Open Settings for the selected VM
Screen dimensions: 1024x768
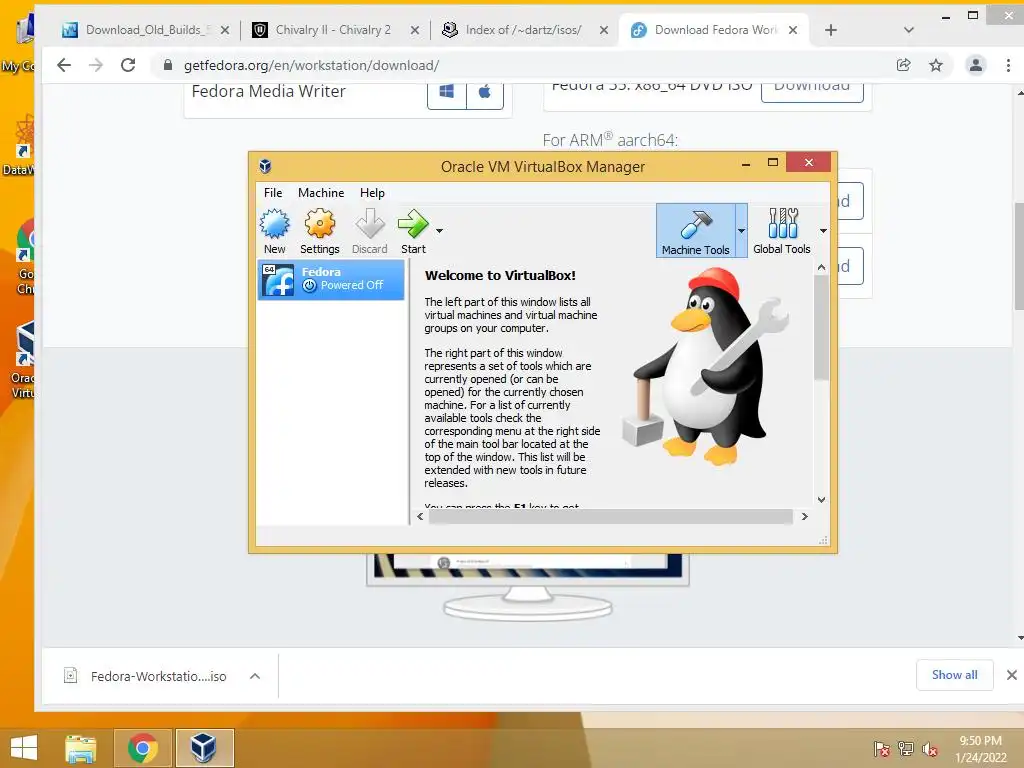pyautogui.click(x=319, y=231)
